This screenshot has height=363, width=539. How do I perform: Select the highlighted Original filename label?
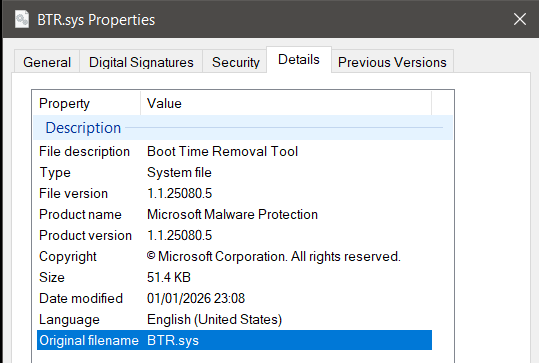coord(89,341)
